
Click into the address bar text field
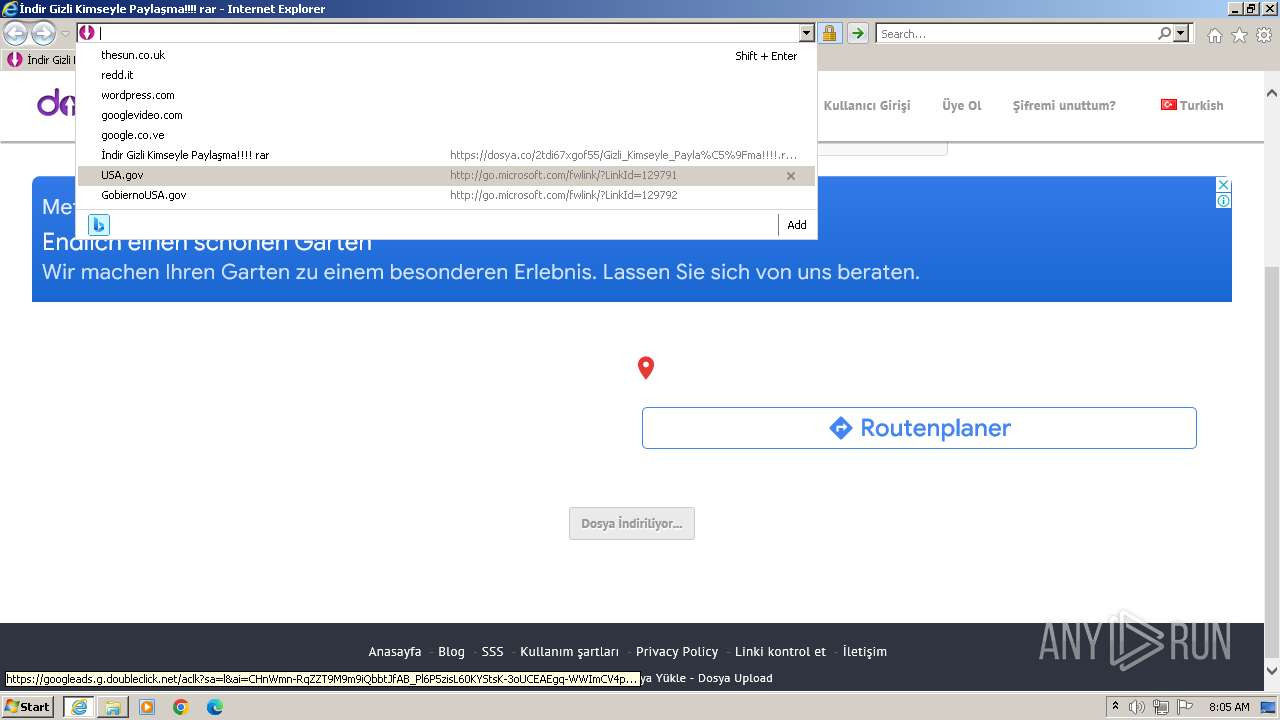coord(448,33)
